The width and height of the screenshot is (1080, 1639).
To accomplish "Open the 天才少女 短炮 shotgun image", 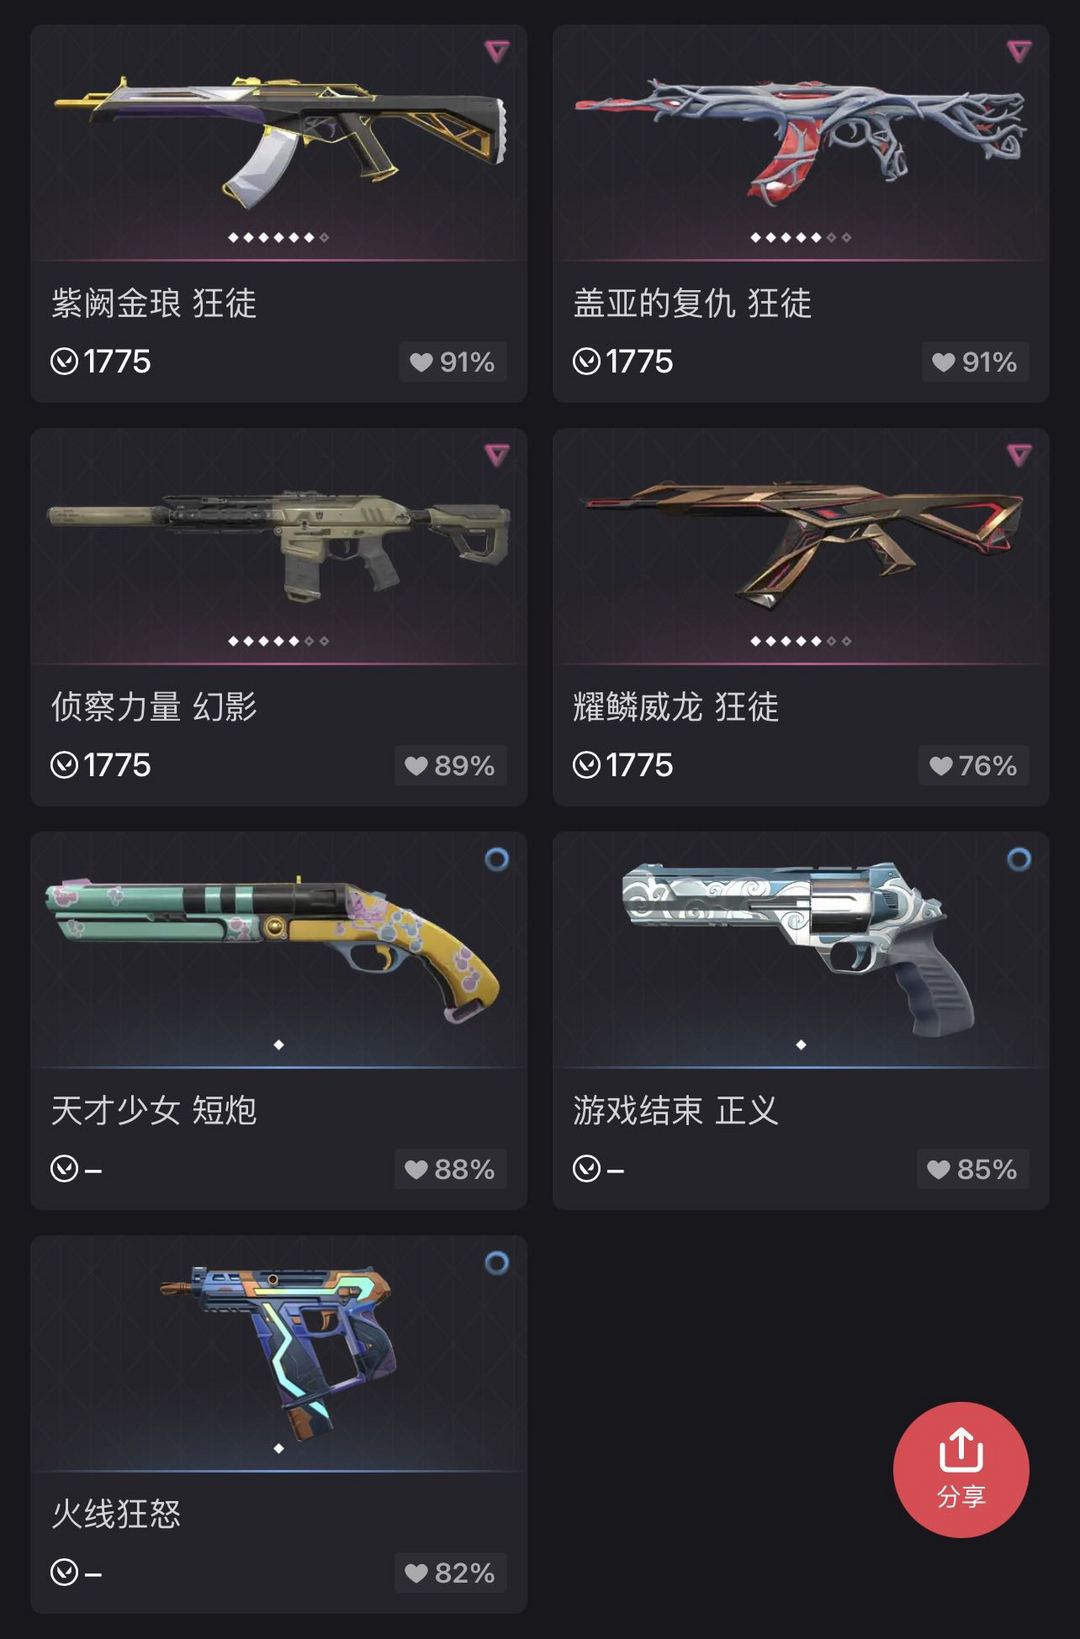I will [272, 948].
